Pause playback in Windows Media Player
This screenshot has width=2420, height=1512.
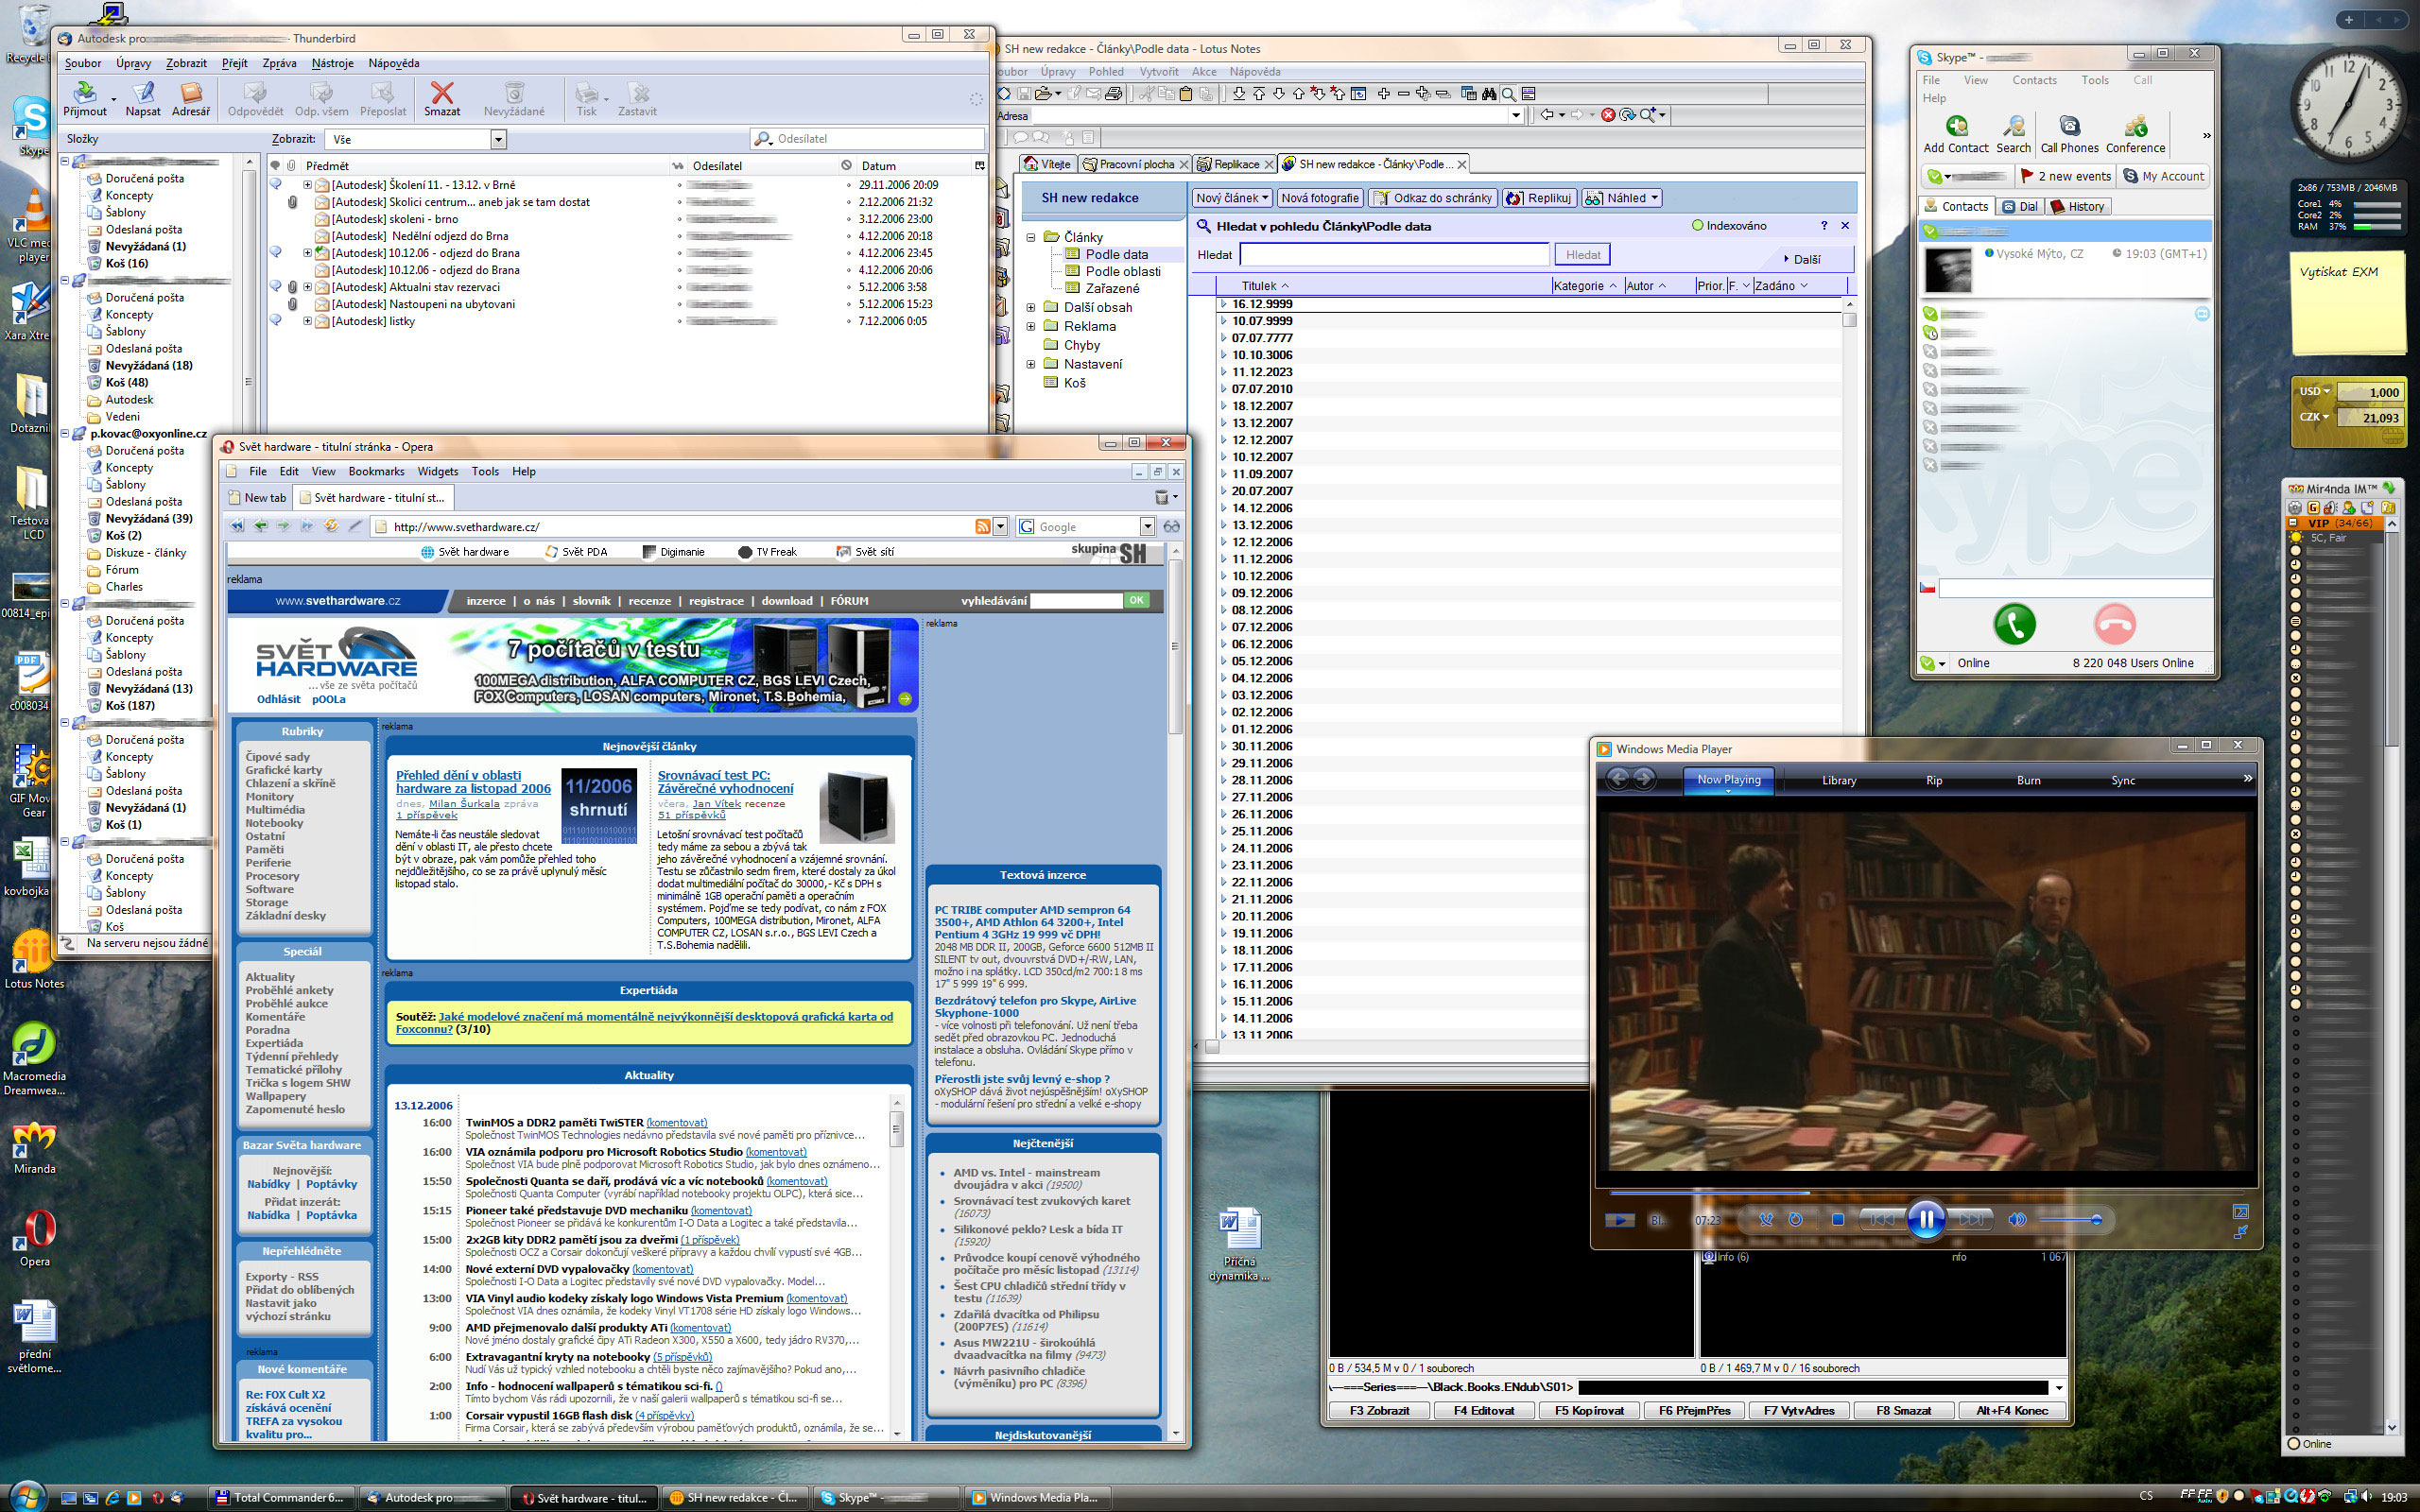(x=1925, y=1219)
